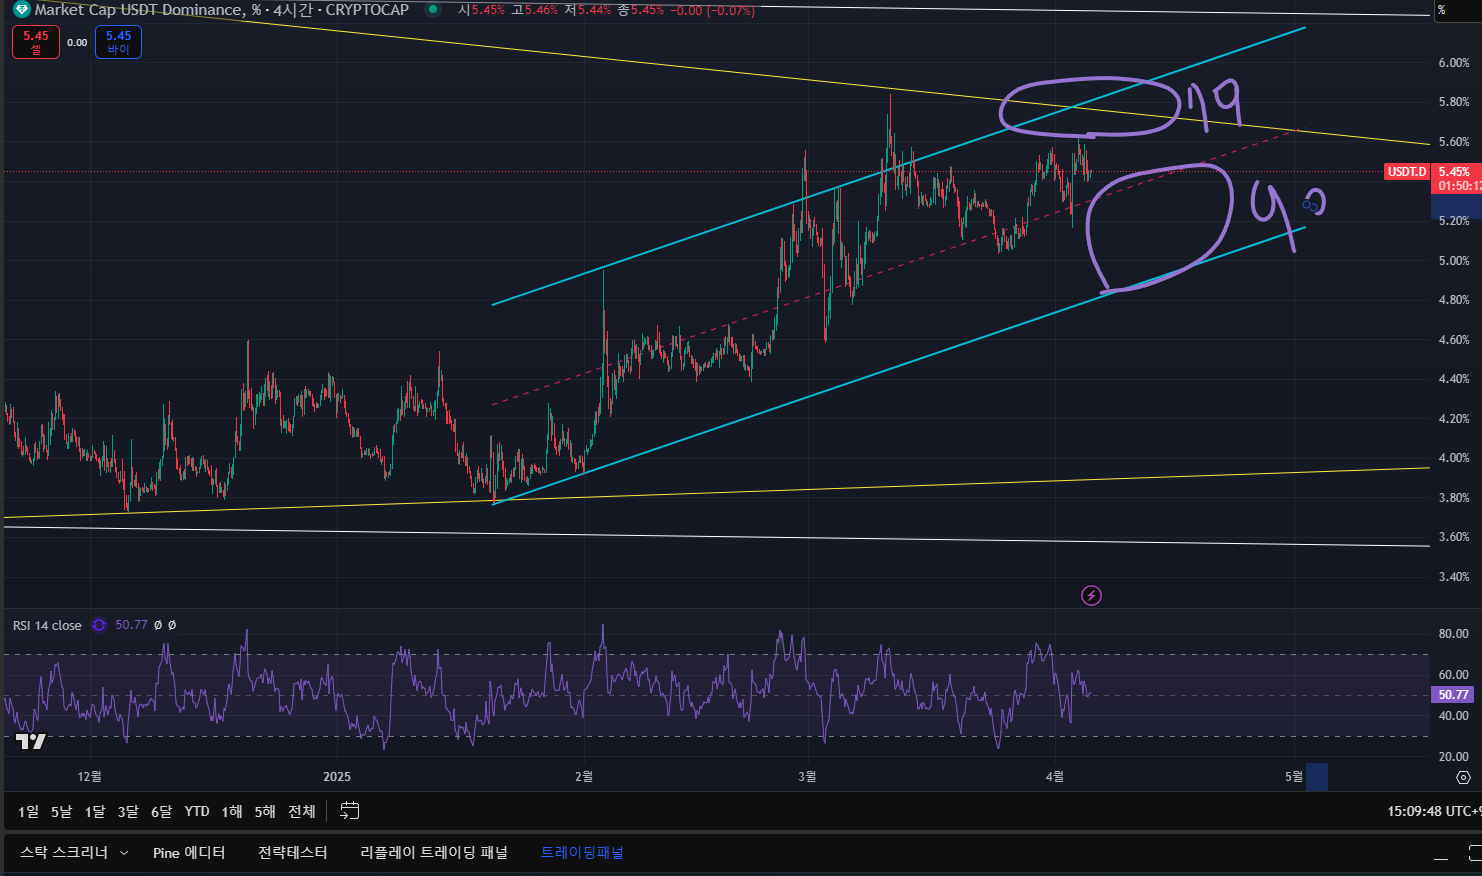Switch to the 전략테스터 tab
This screenshot has height=876, width=1482.
293,853
